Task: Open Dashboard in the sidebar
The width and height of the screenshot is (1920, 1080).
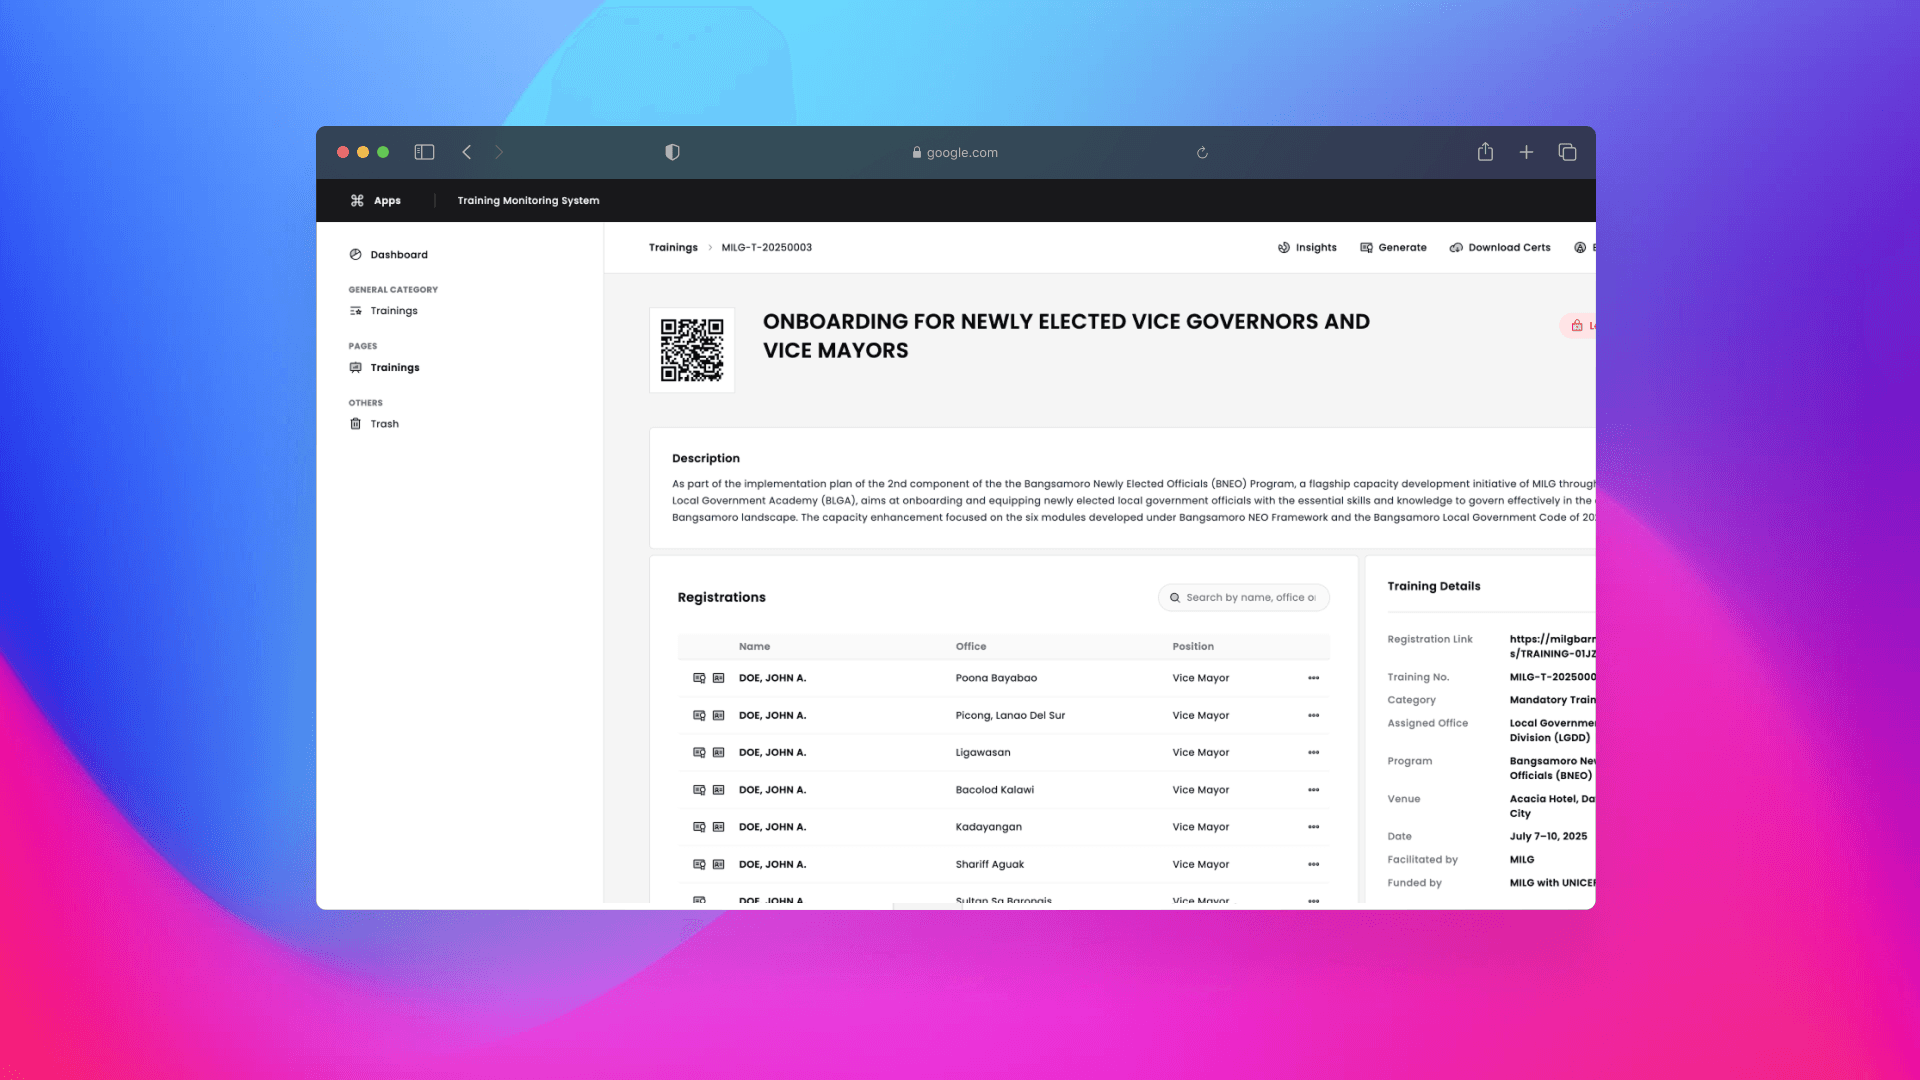Action: click(x=398, y=255)
